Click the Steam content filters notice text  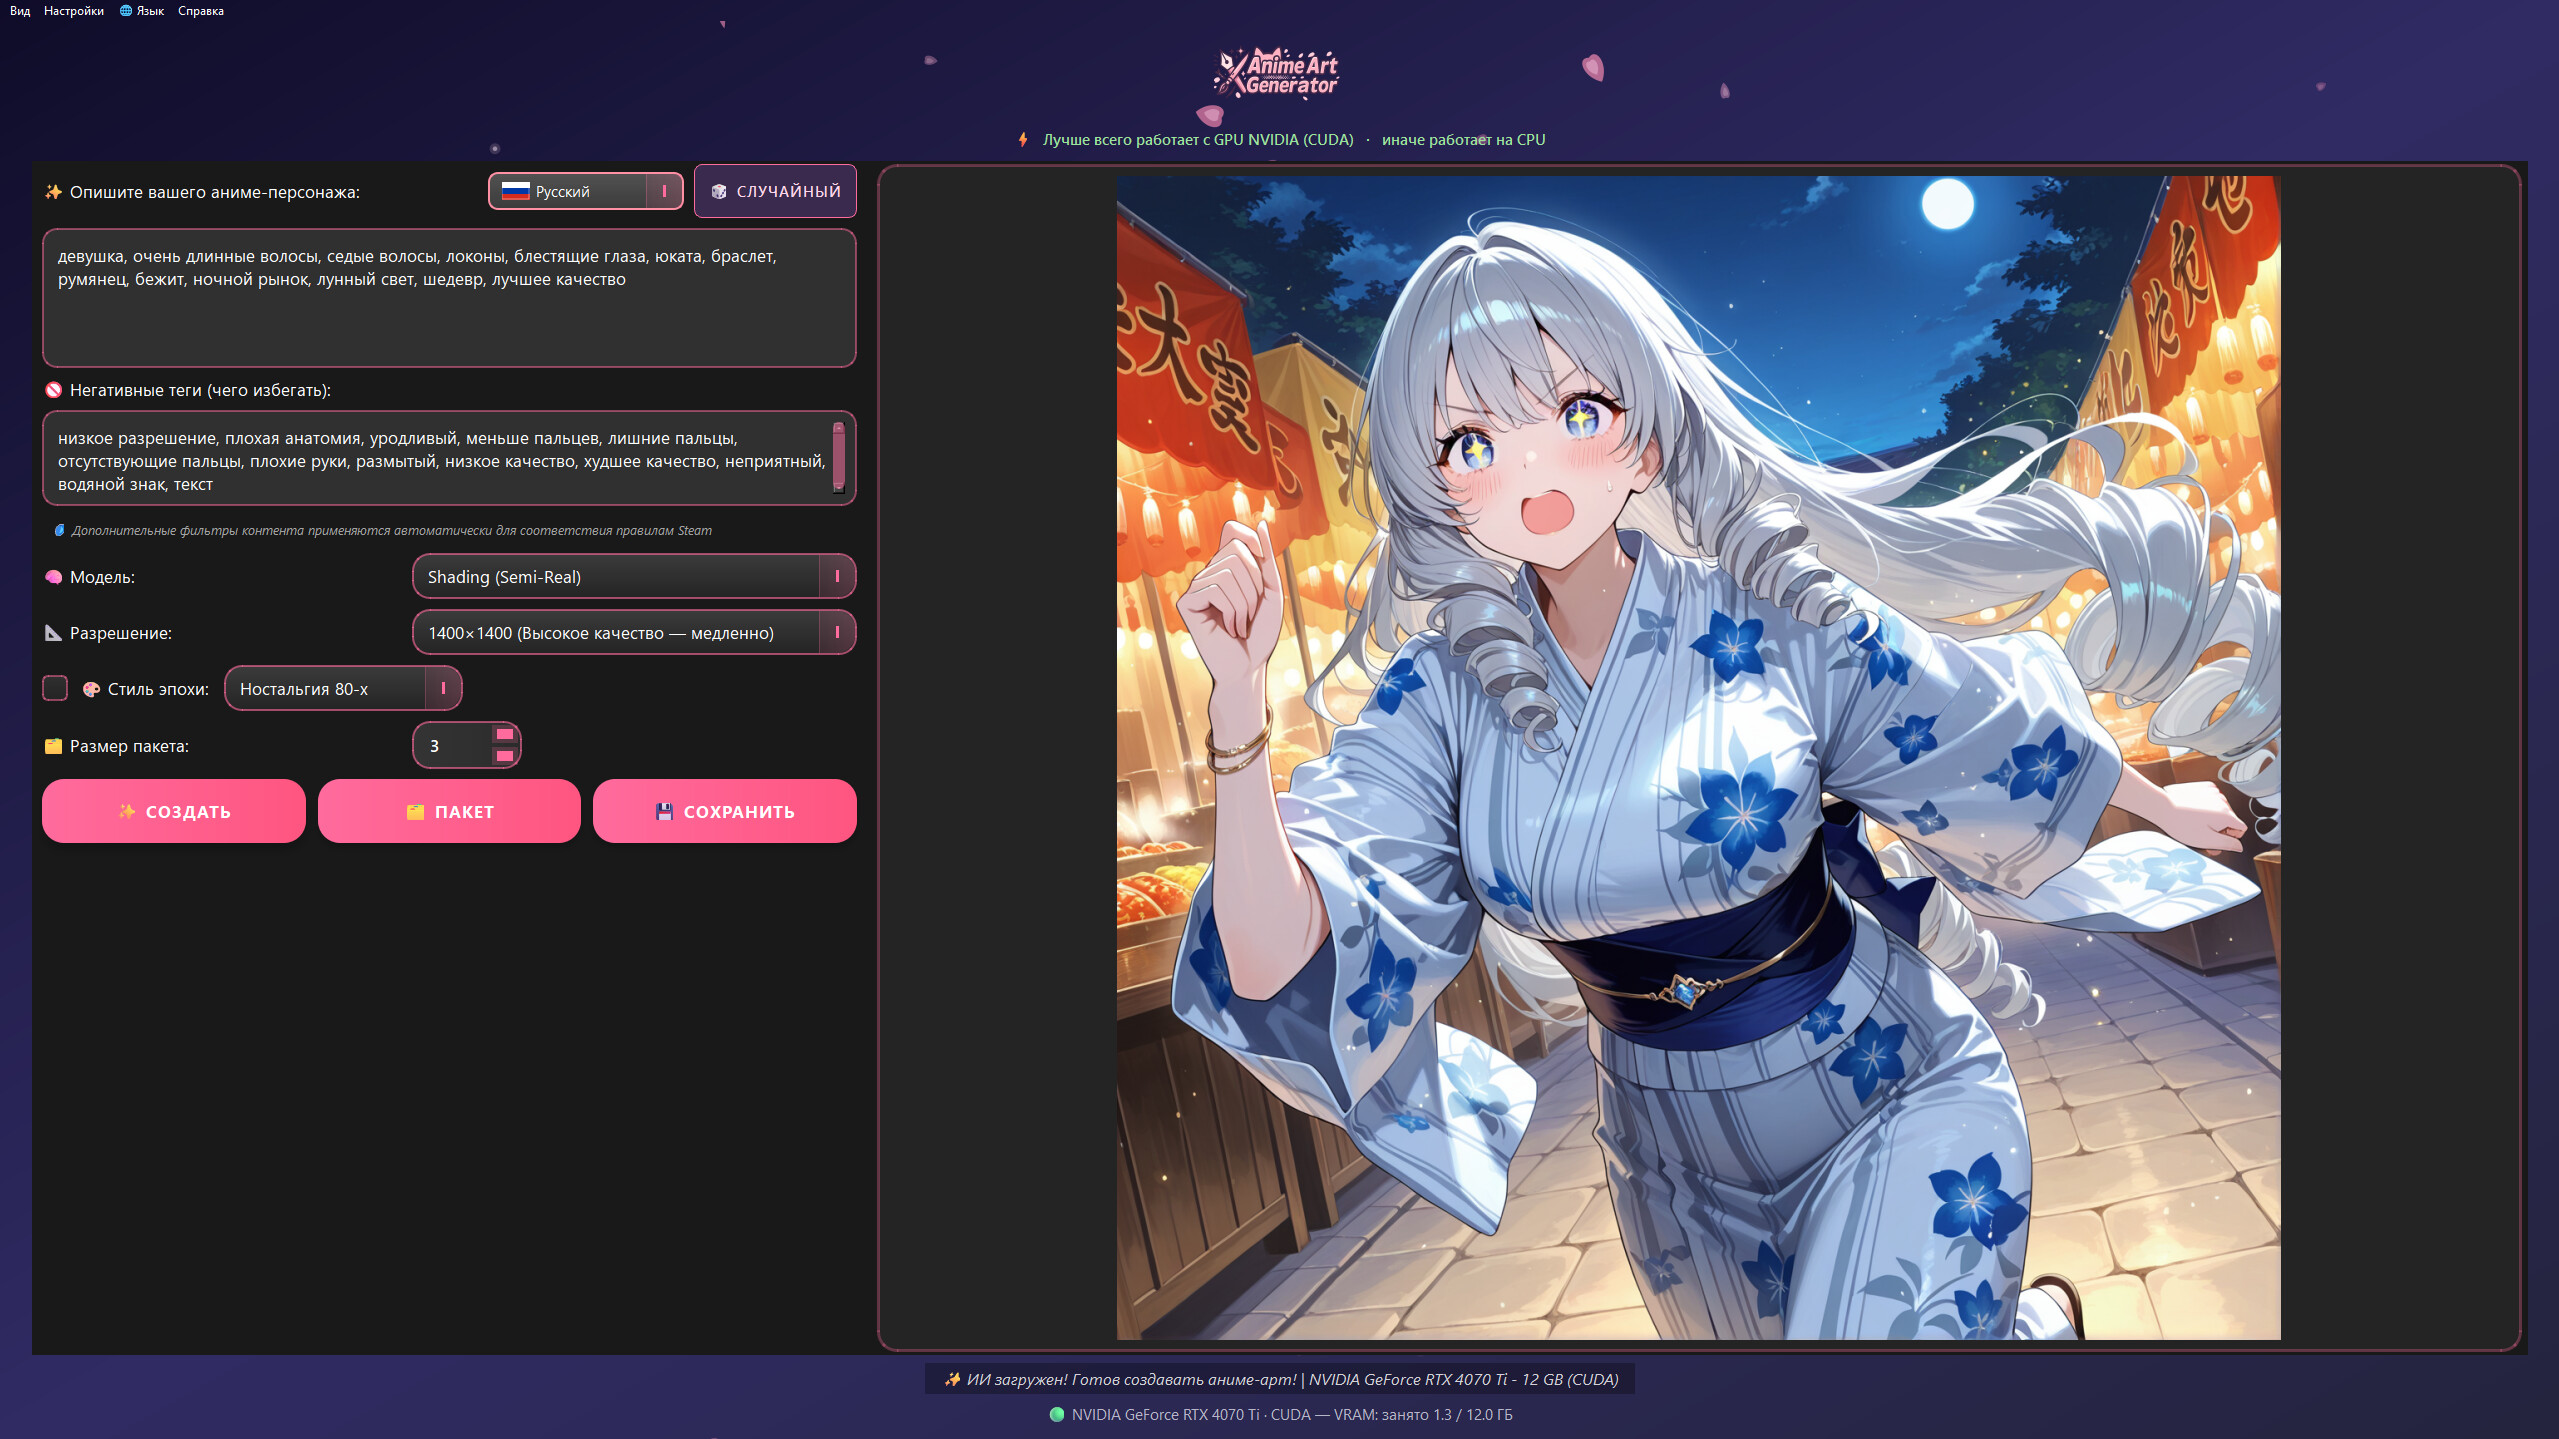coord(392,530)
